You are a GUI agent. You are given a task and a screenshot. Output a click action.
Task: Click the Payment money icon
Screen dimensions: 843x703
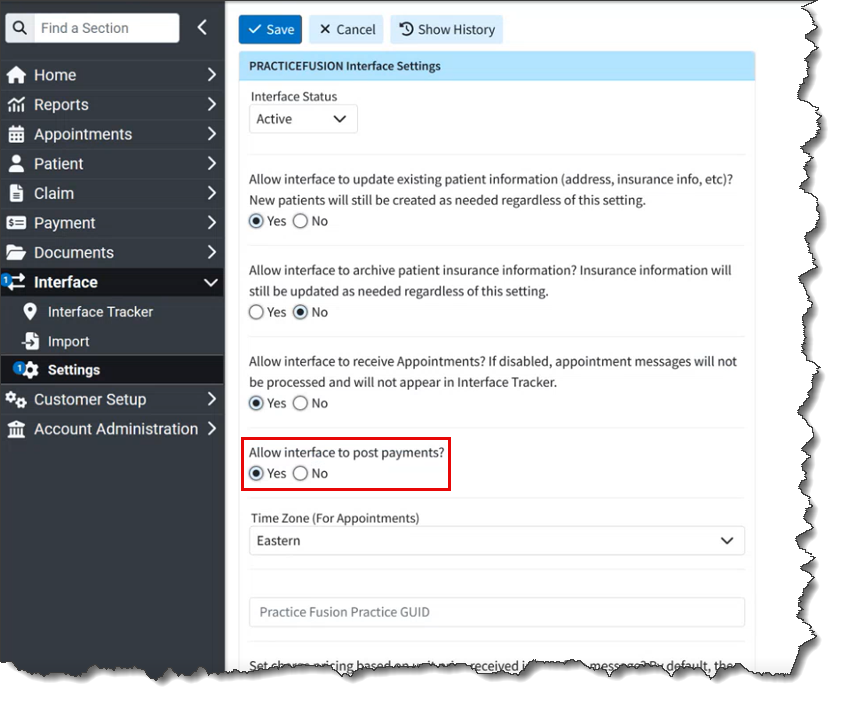(x=16, y=223)
